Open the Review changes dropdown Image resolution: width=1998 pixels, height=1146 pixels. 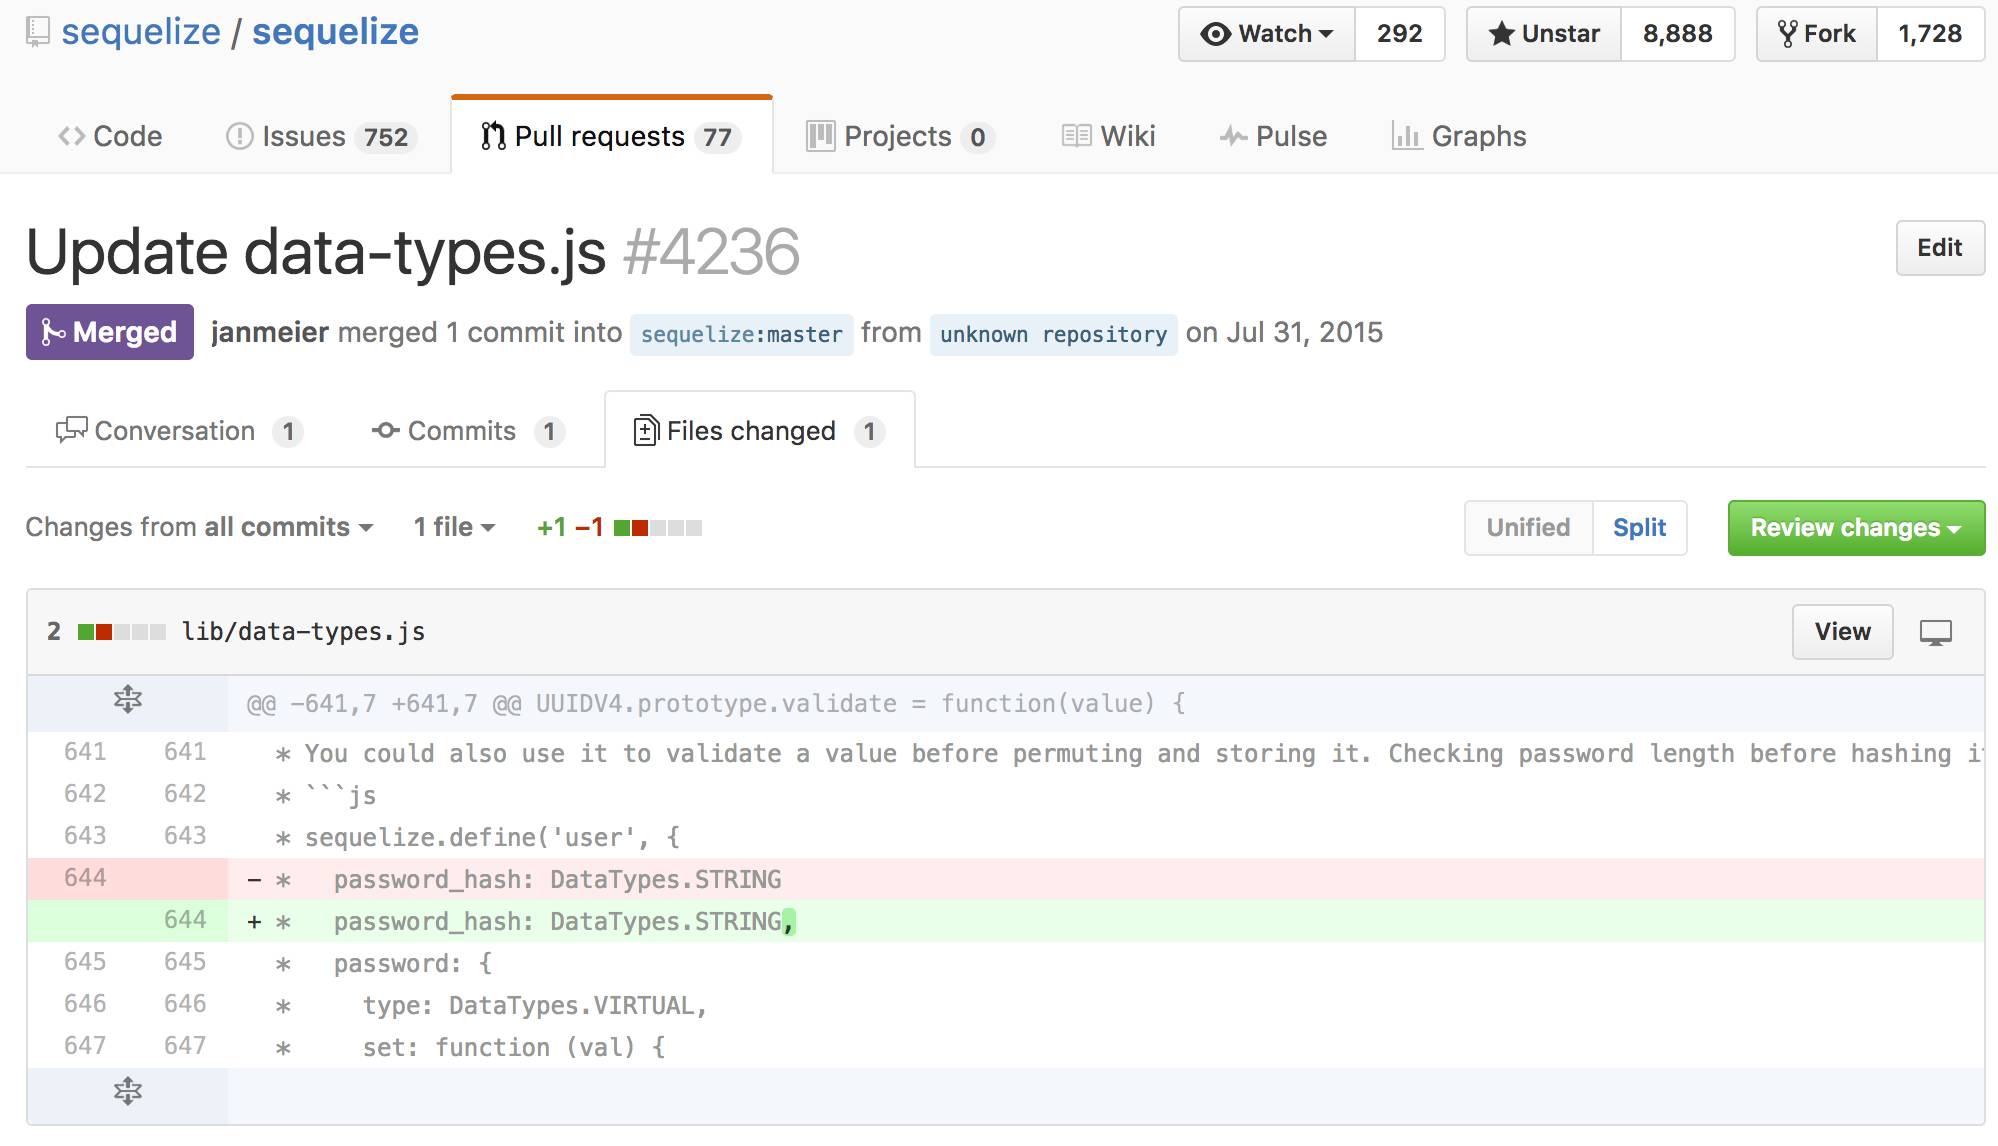point(1856,528)
